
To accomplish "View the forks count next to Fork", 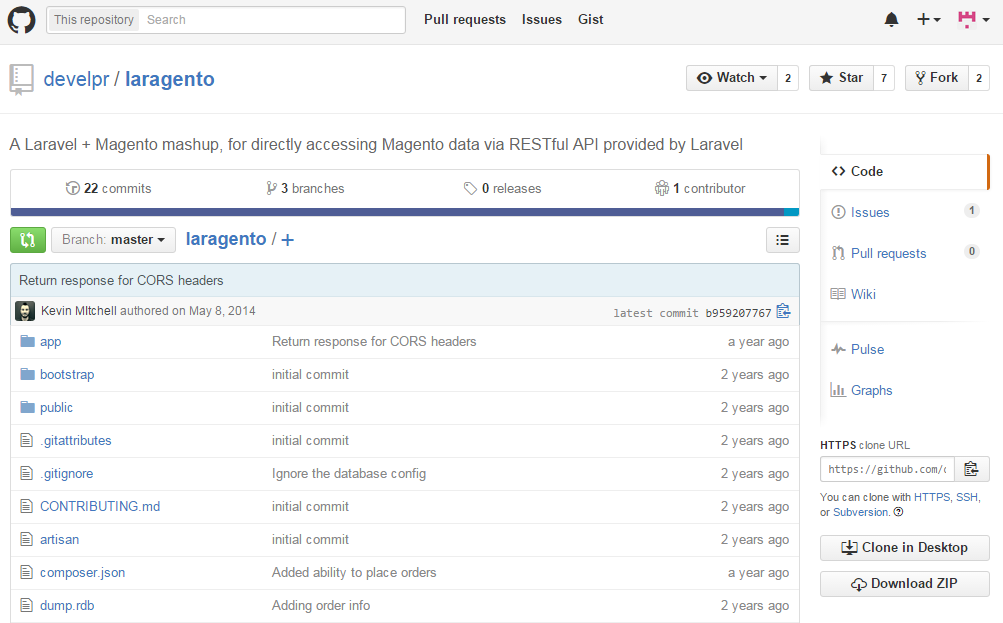I will click(x=979, y=78).
